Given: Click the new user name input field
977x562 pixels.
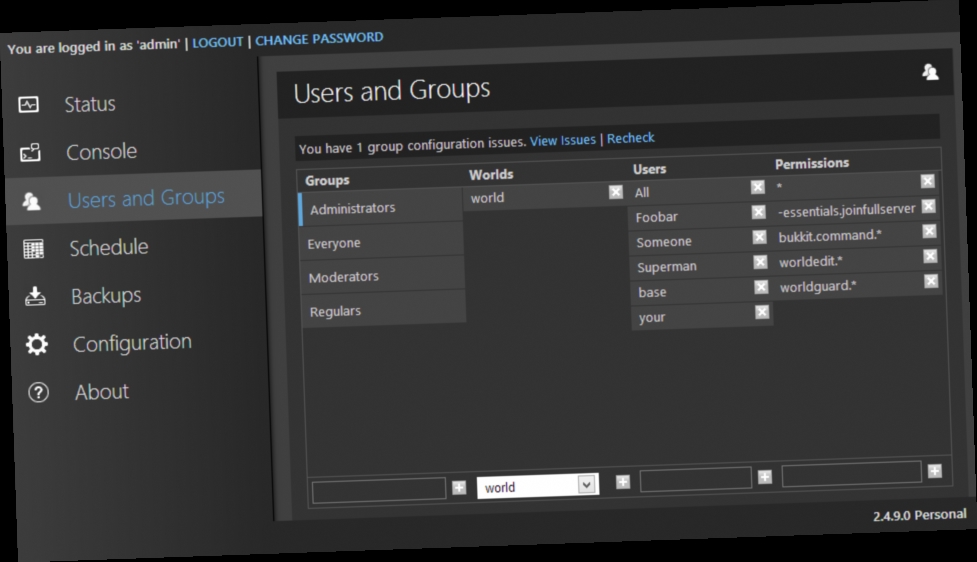Looking at the screenshot, I should (695, 479).
